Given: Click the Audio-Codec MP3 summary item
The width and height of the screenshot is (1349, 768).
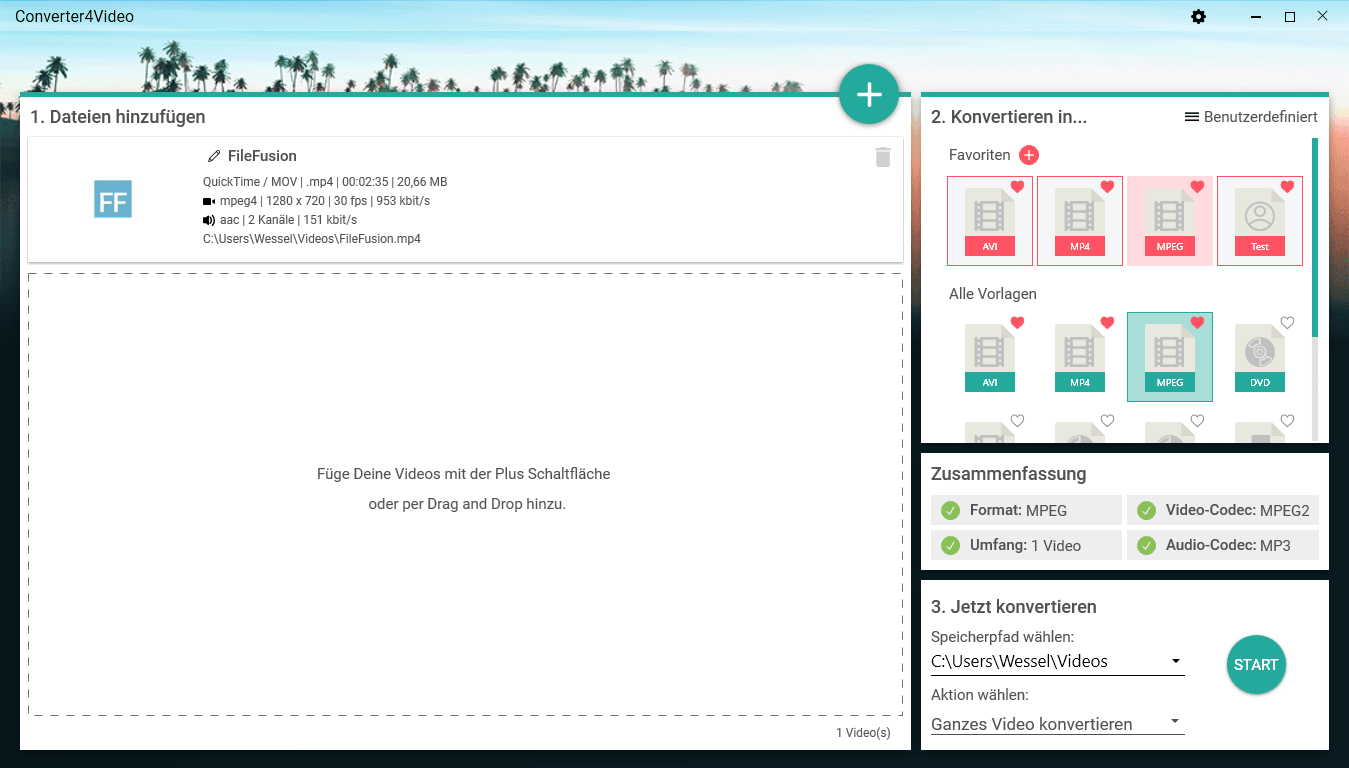Looking at the screenshot, I should pos(1223,545).
